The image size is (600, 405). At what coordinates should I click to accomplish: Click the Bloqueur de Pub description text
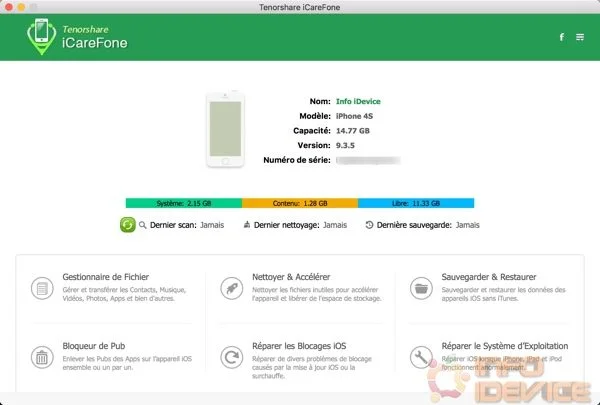tap(127, 363)
